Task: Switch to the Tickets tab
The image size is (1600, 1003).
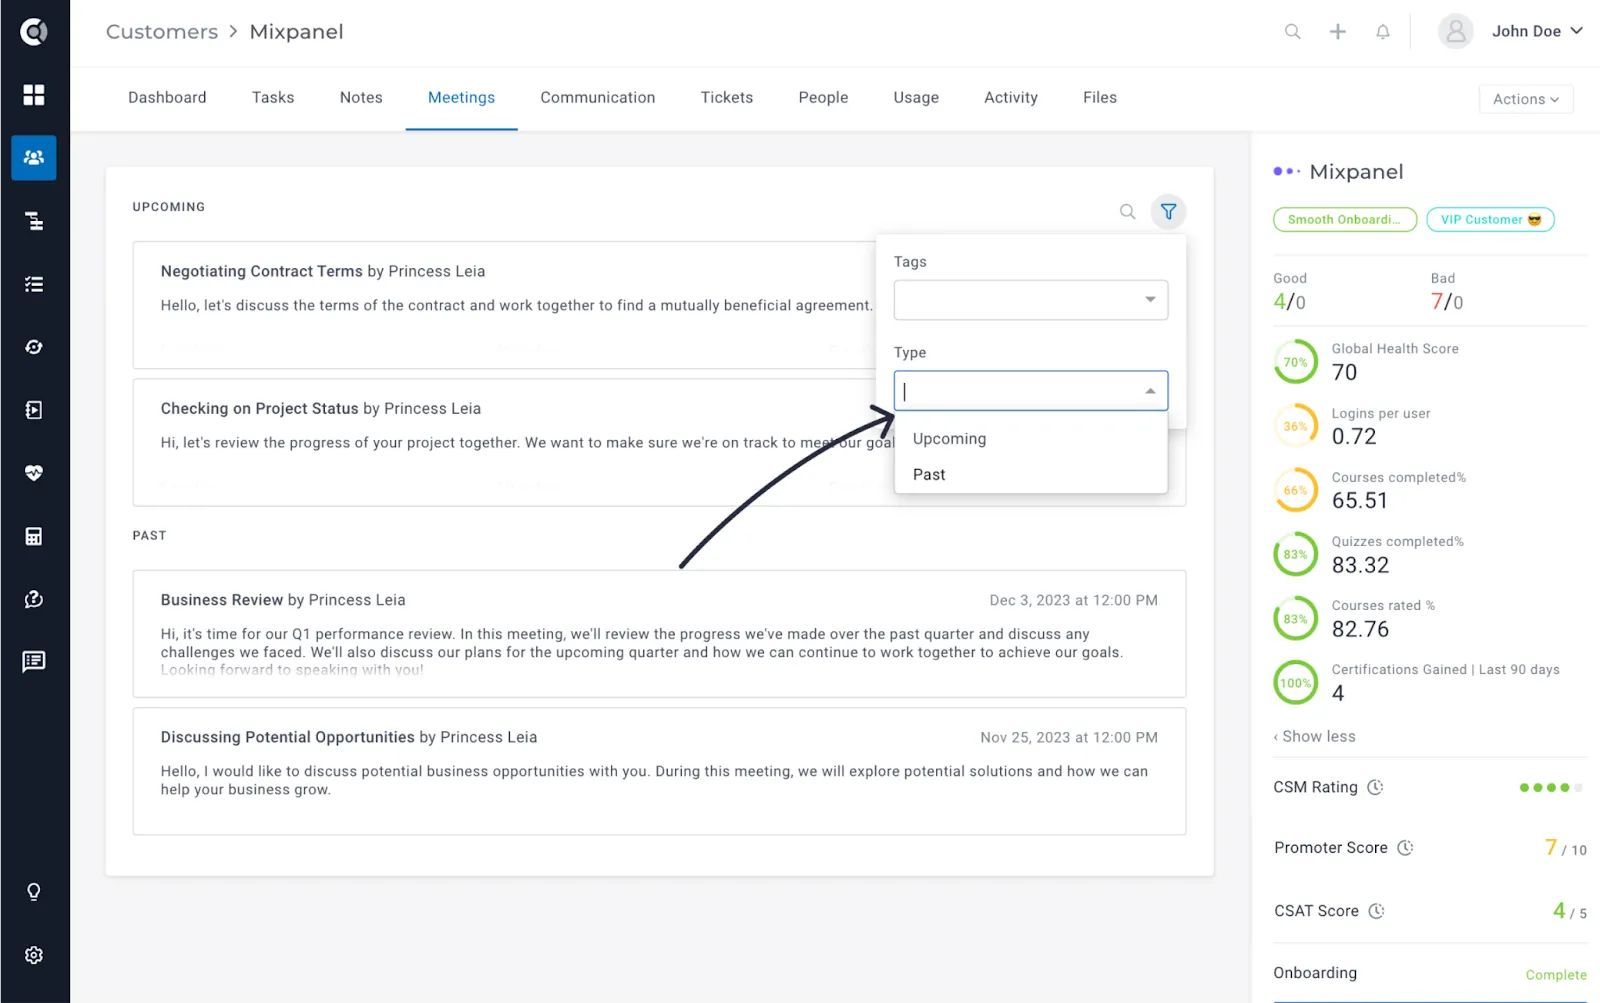Action: coord(727,98)
